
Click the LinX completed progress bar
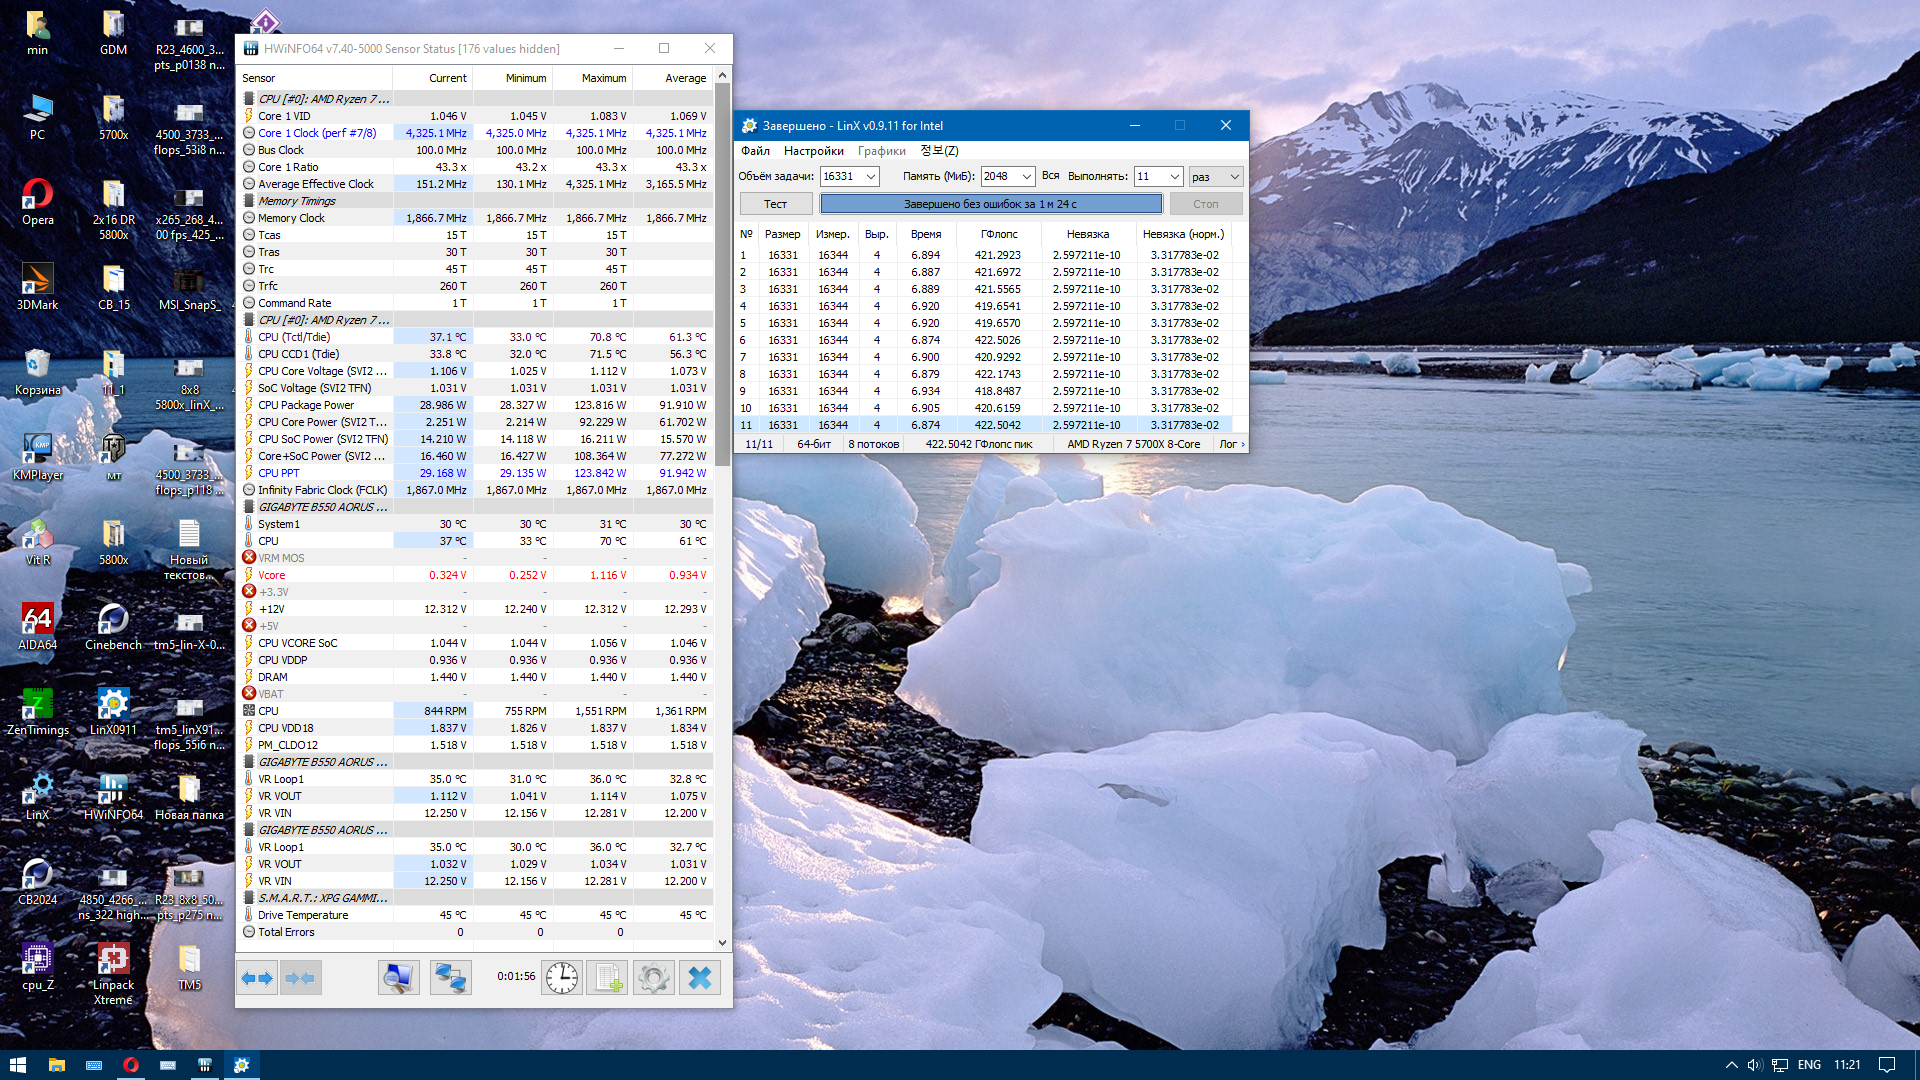pos(990,204)
